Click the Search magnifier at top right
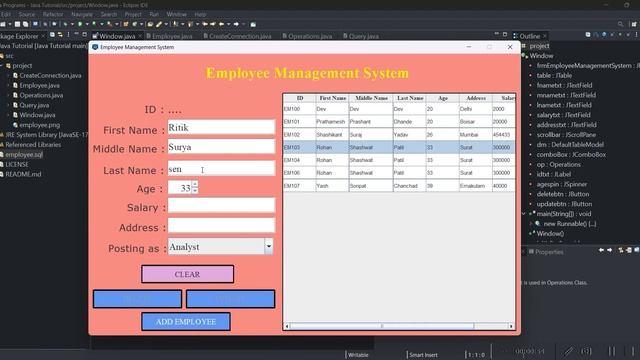This screenshot has height=360, width=640. tap(620, 24)
